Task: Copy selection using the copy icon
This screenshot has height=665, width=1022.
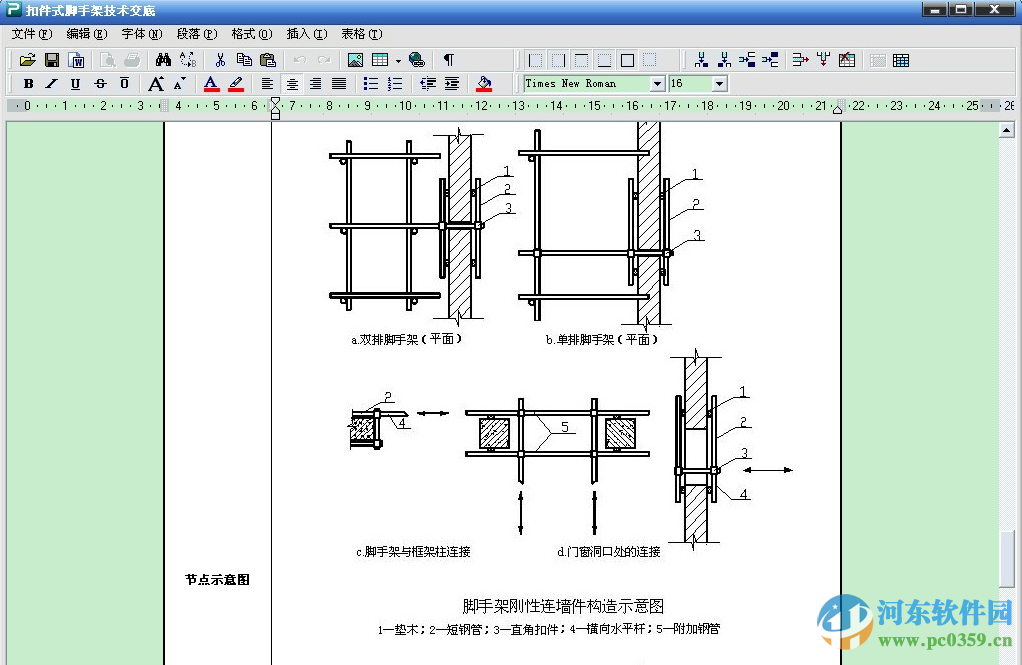Action: click(244, 60)
